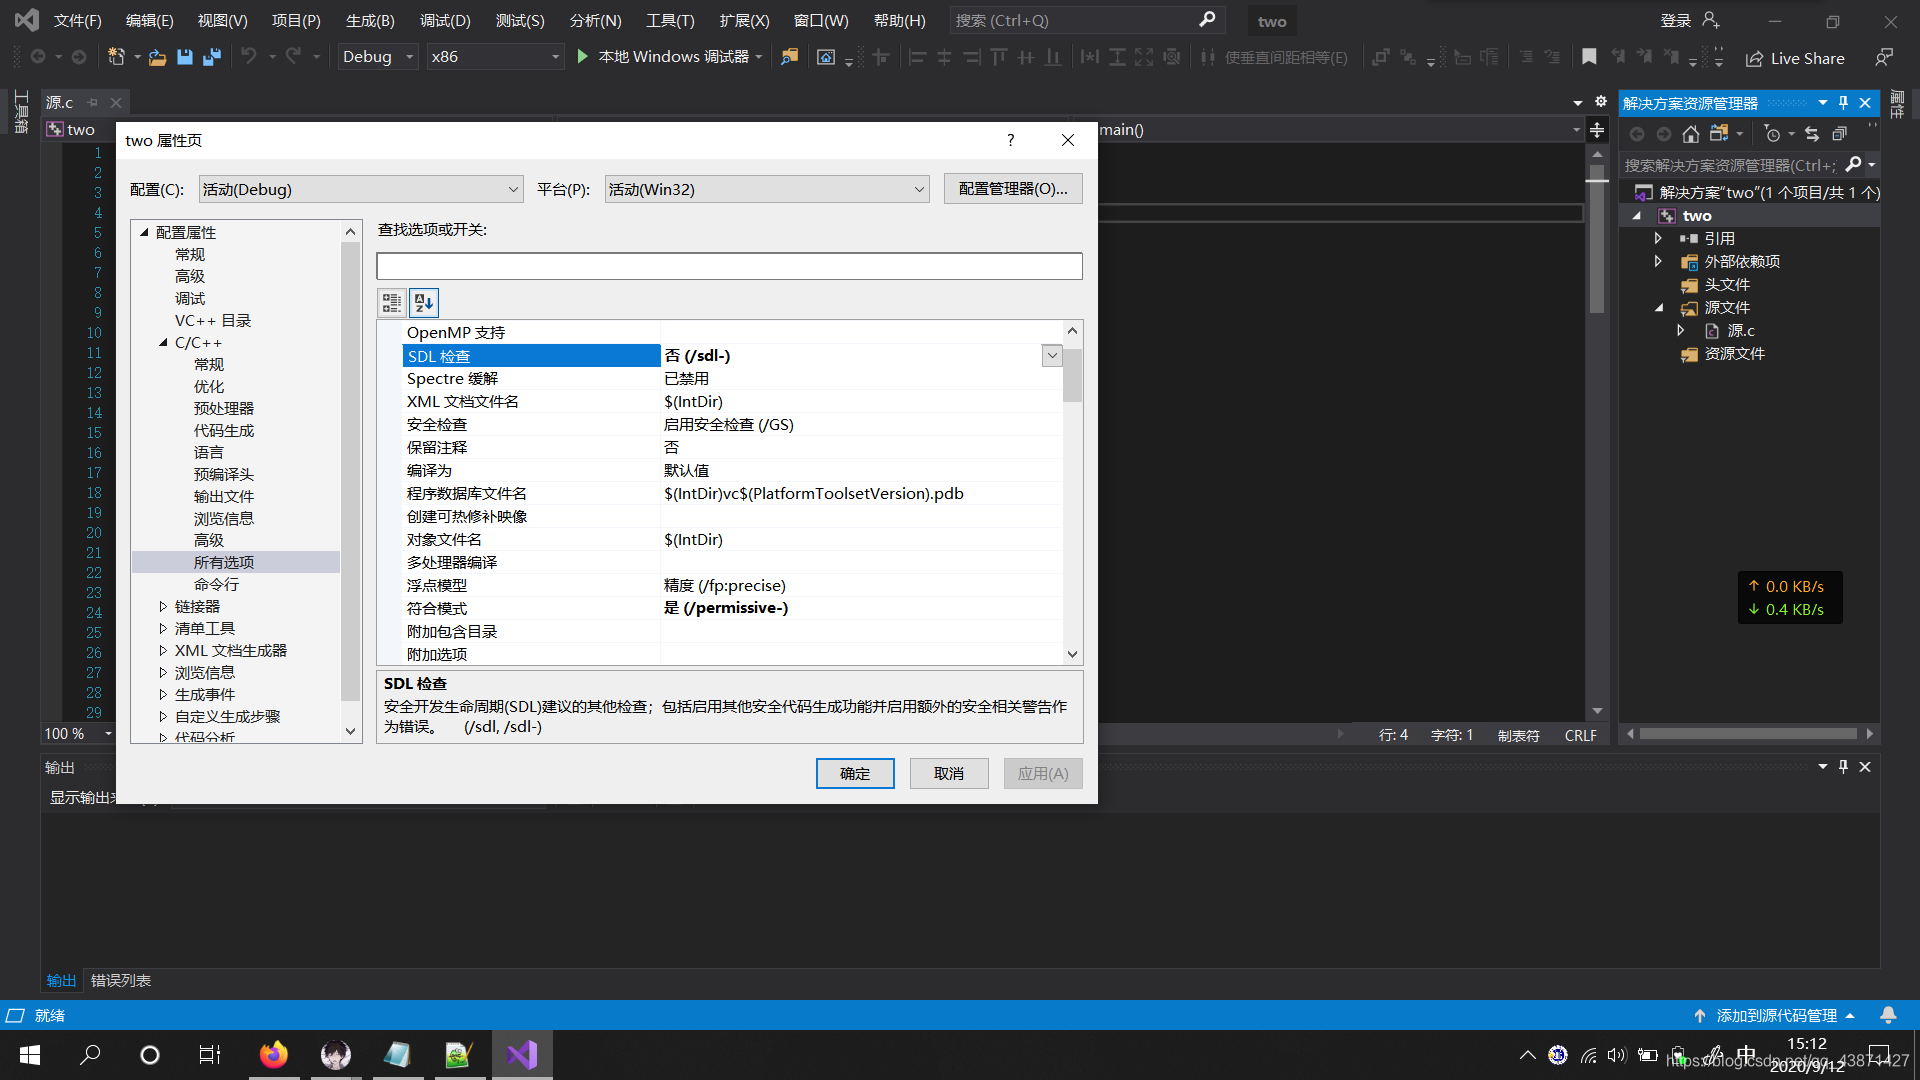Click the search solution explorer icon
The image size is (1920, 1080).
pos(1853,165)
